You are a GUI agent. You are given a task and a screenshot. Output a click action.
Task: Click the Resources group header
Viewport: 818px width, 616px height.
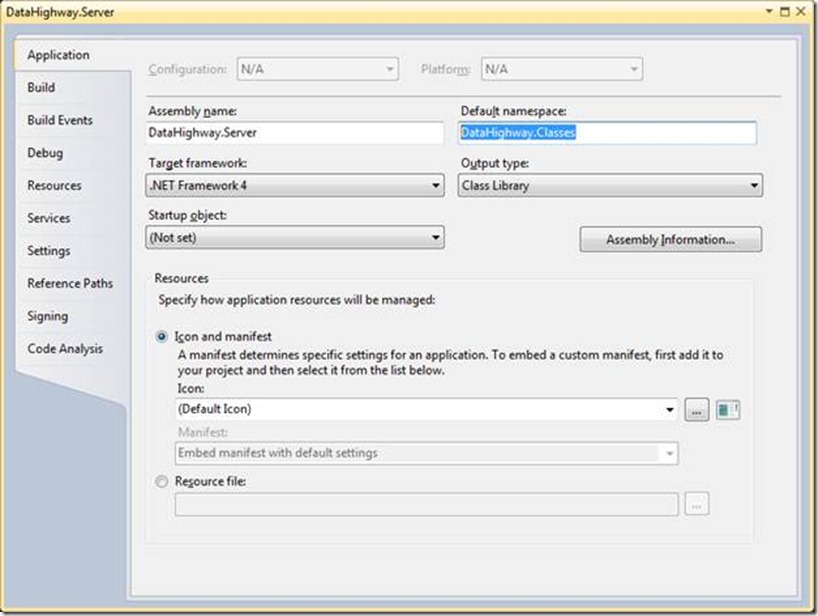[x=182, y=278]
